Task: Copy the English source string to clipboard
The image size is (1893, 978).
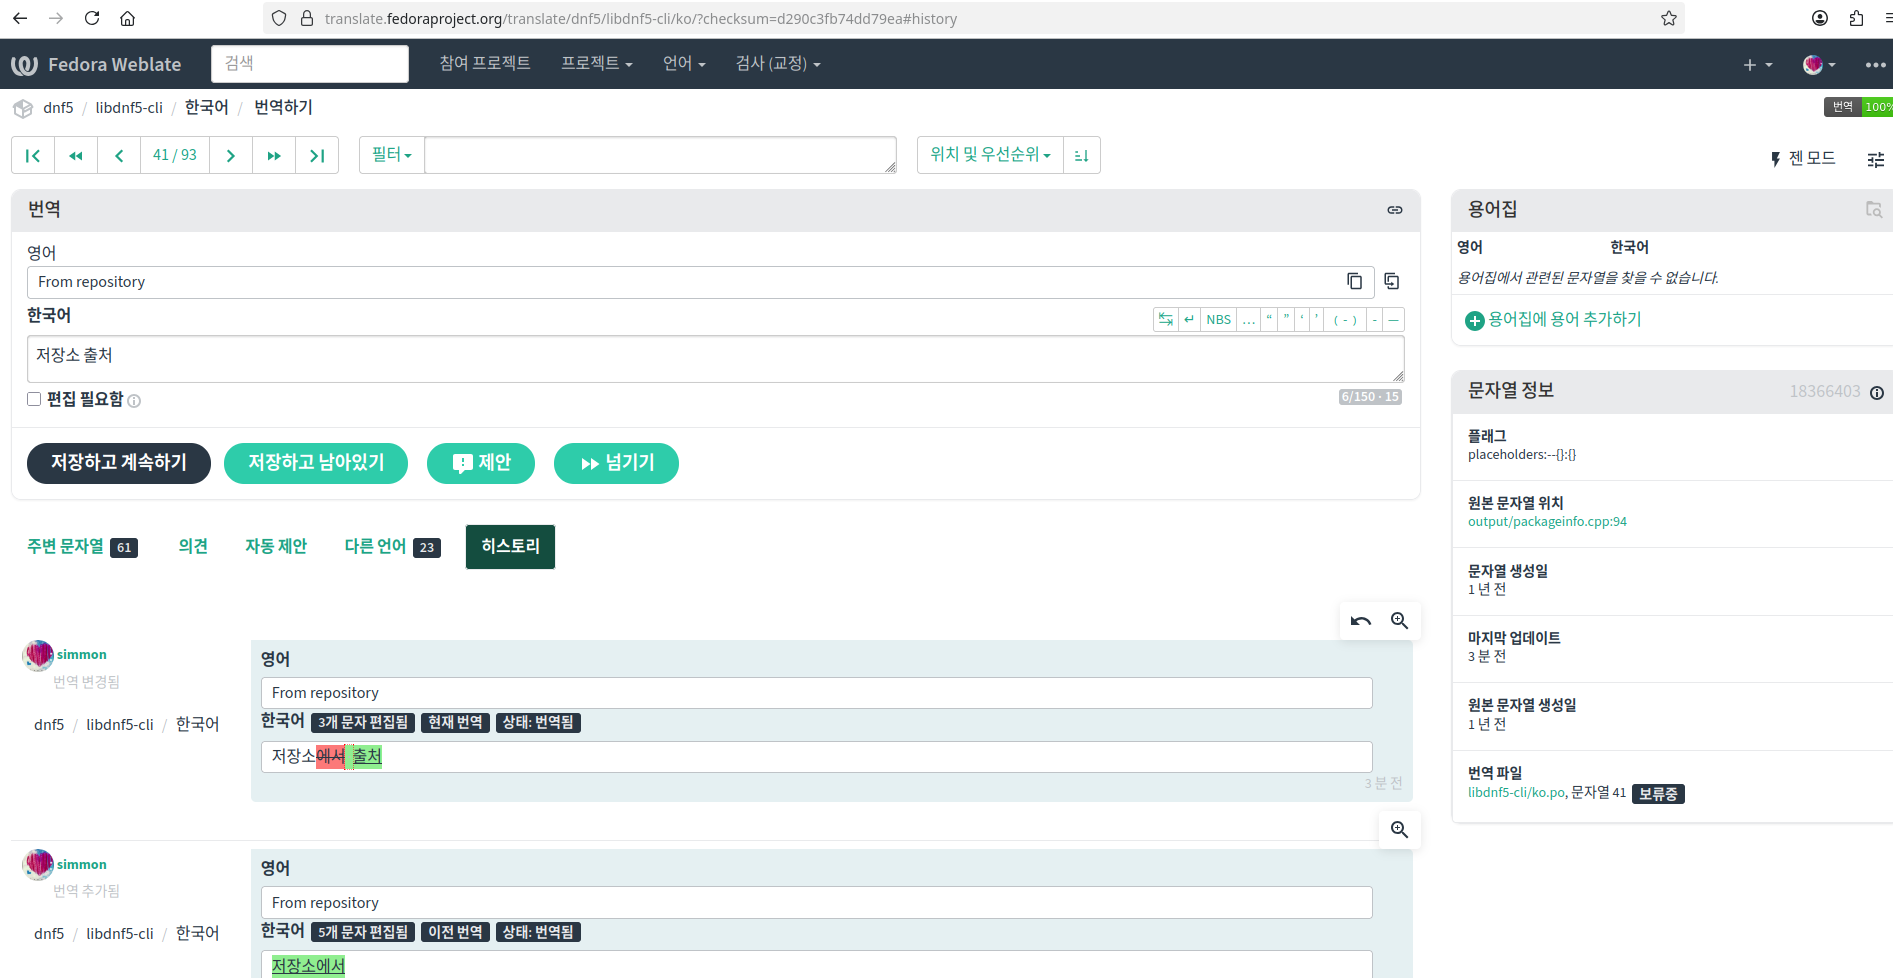Action: [x=1354, y=282]
